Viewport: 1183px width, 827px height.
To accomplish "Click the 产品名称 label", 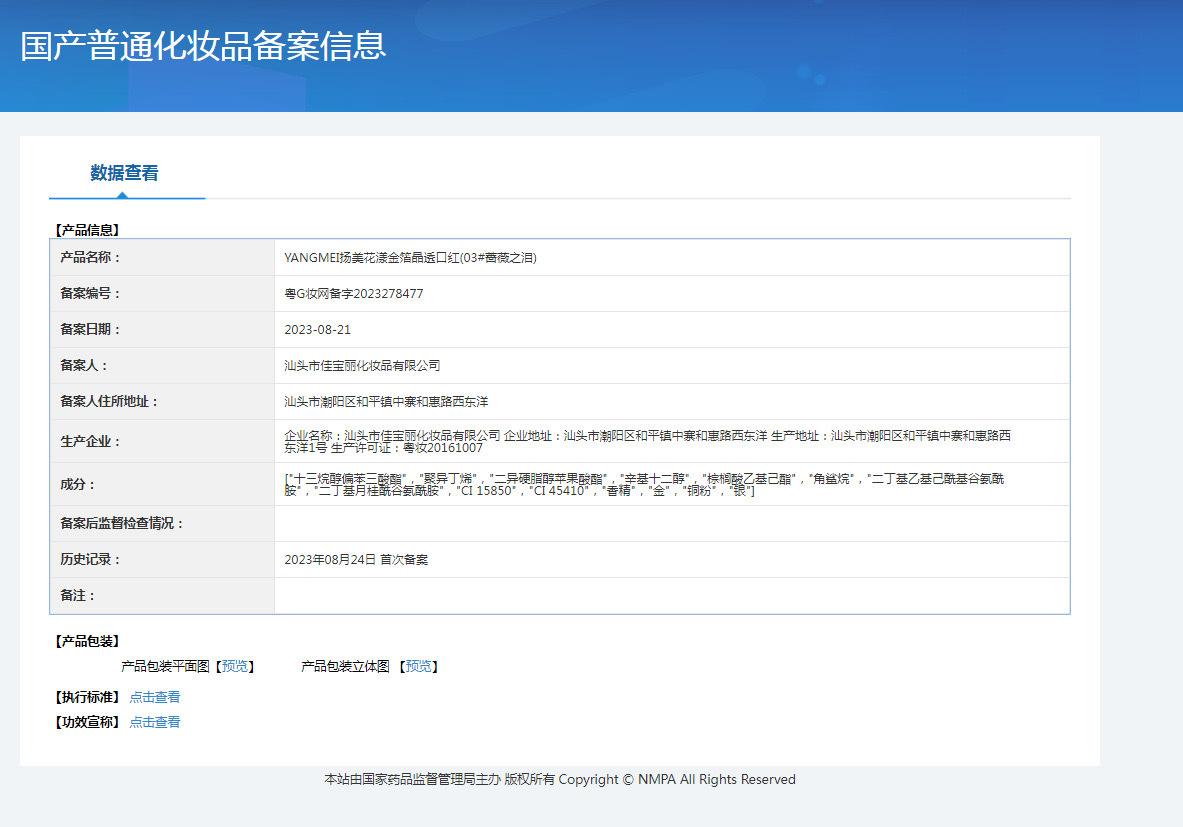I will coord(90,257).
